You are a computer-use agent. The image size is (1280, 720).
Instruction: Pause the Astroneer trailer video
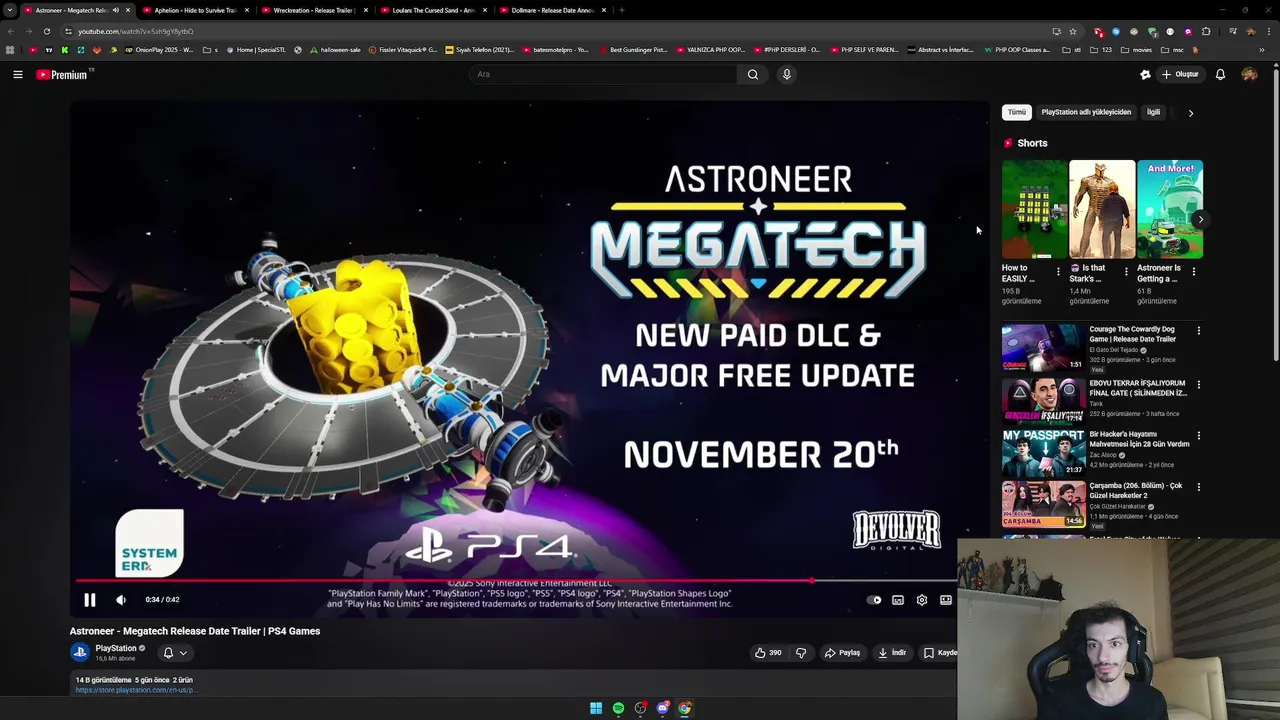tap(89, 600)
